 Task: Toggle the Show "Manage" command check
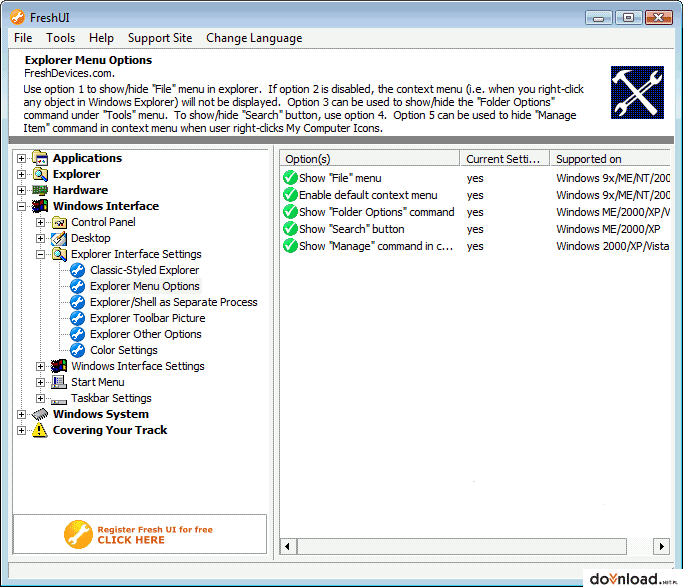(290, 246)
